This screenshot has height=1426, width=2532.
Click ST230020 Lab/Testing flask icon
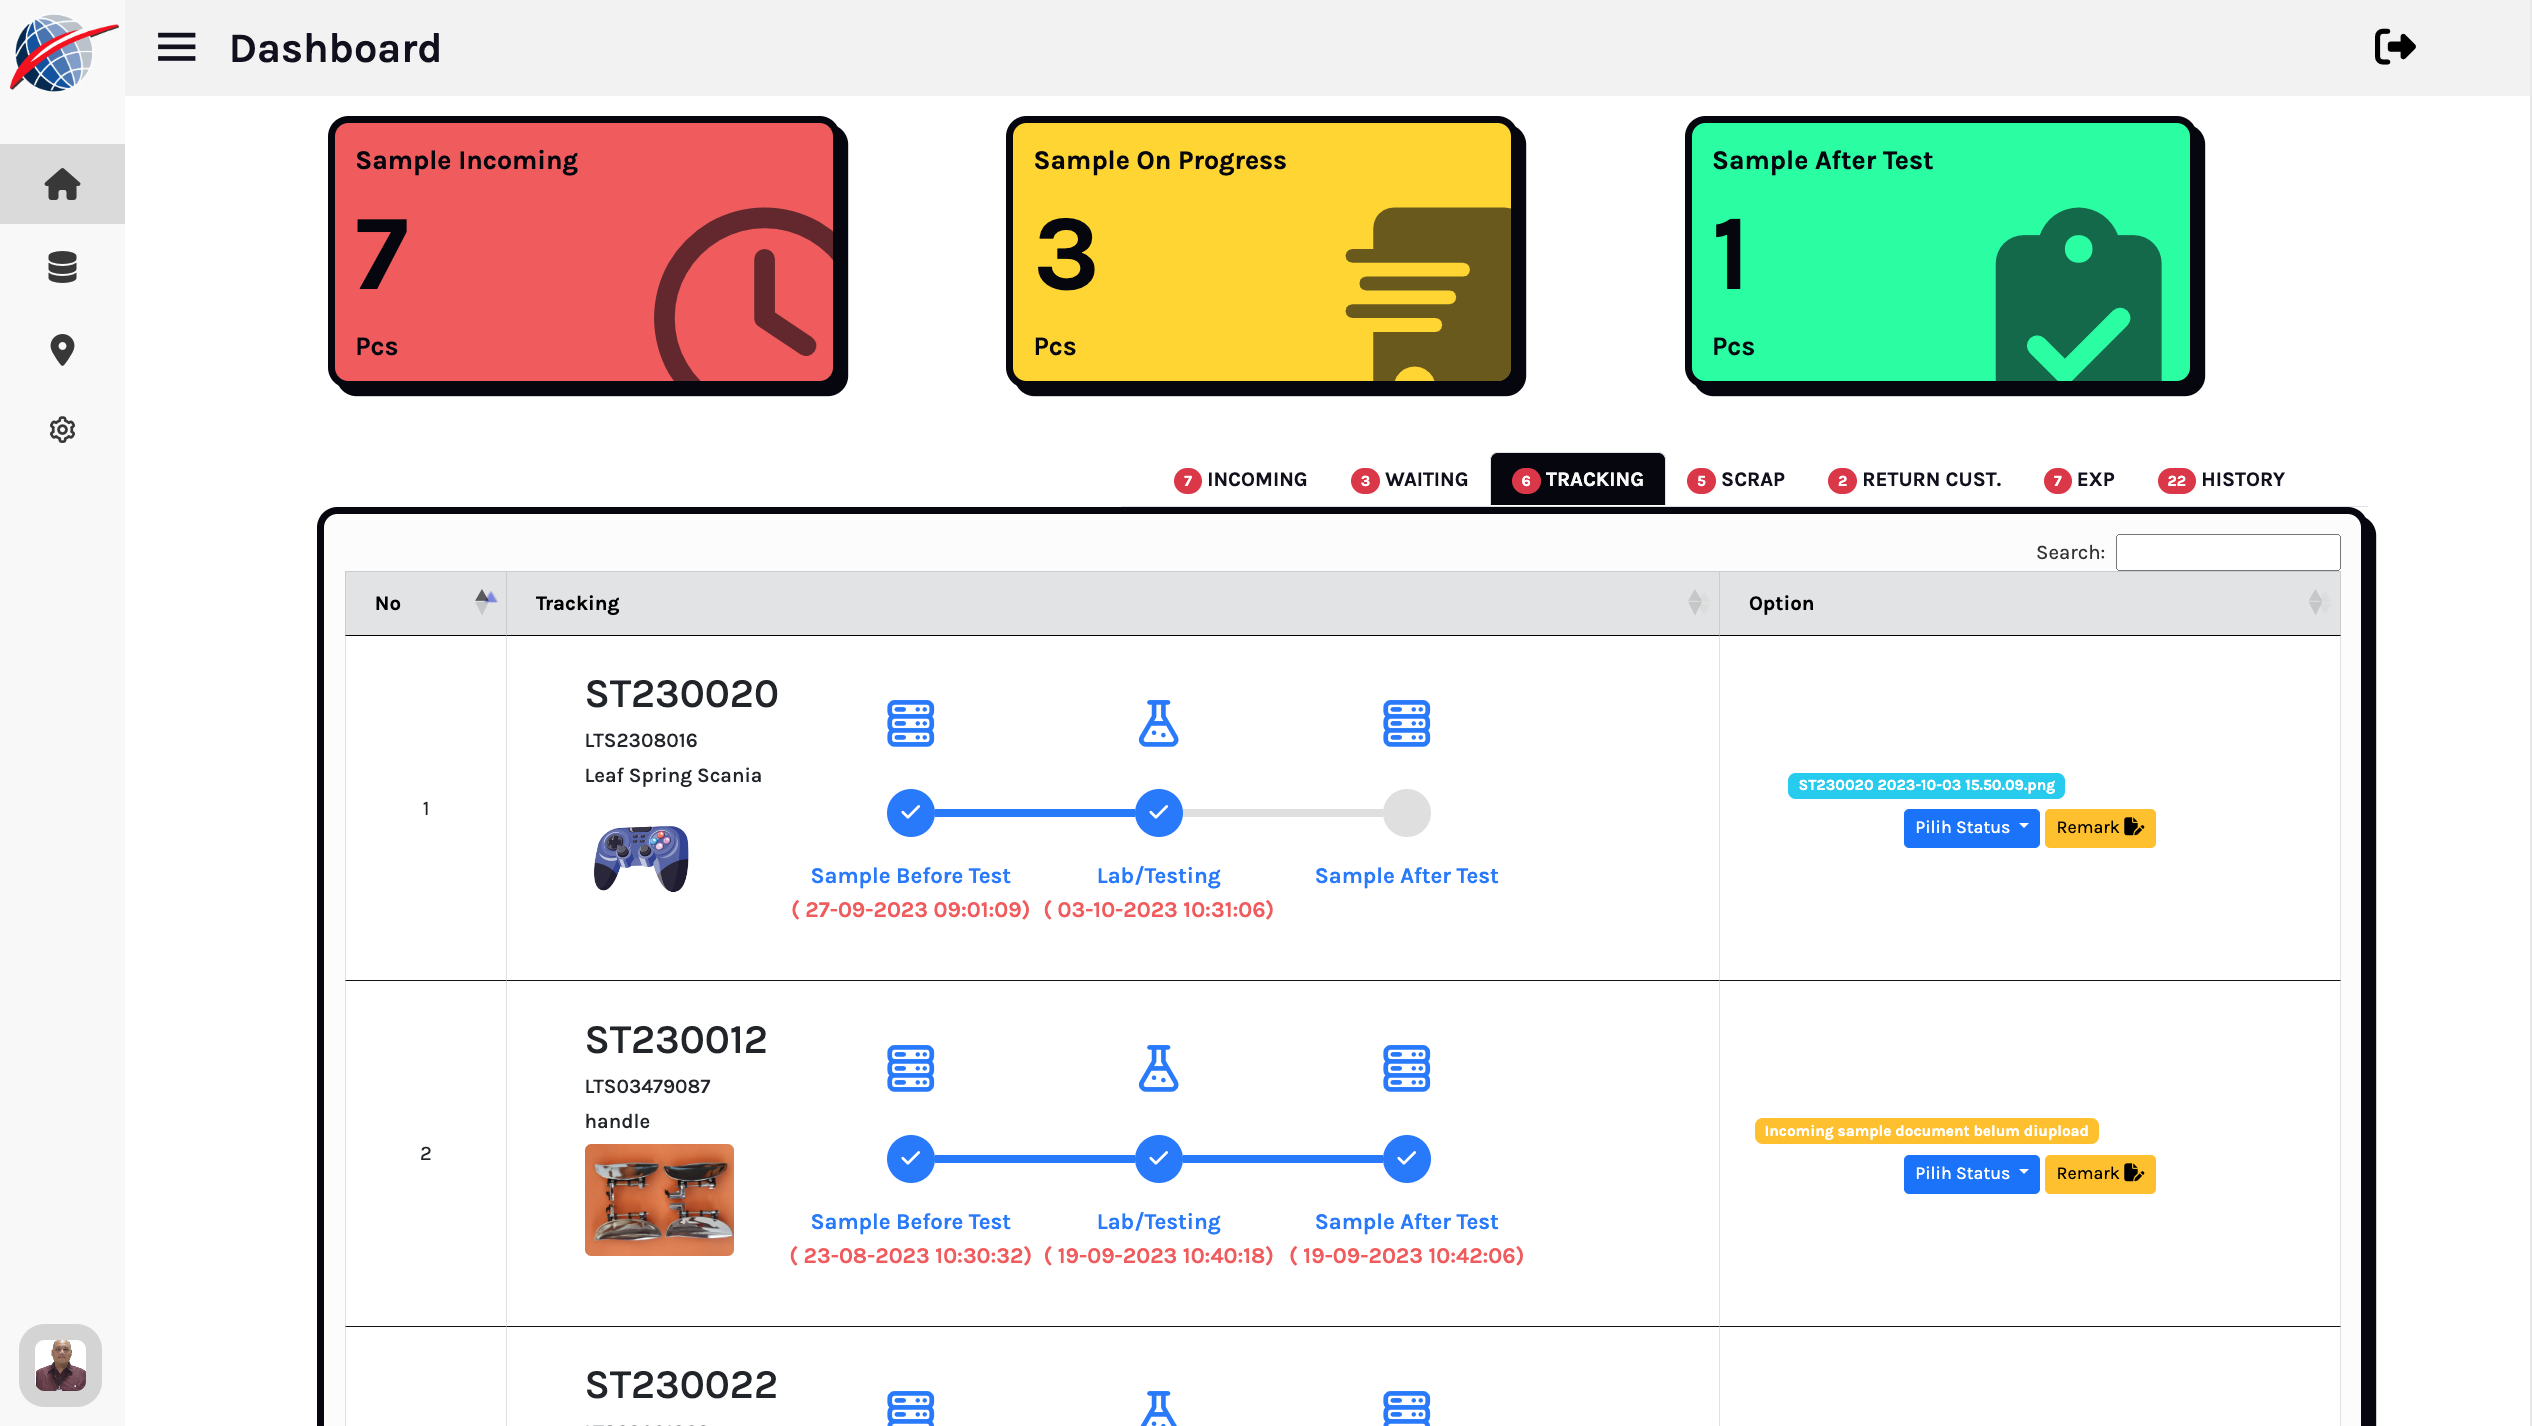[1158, 723]
